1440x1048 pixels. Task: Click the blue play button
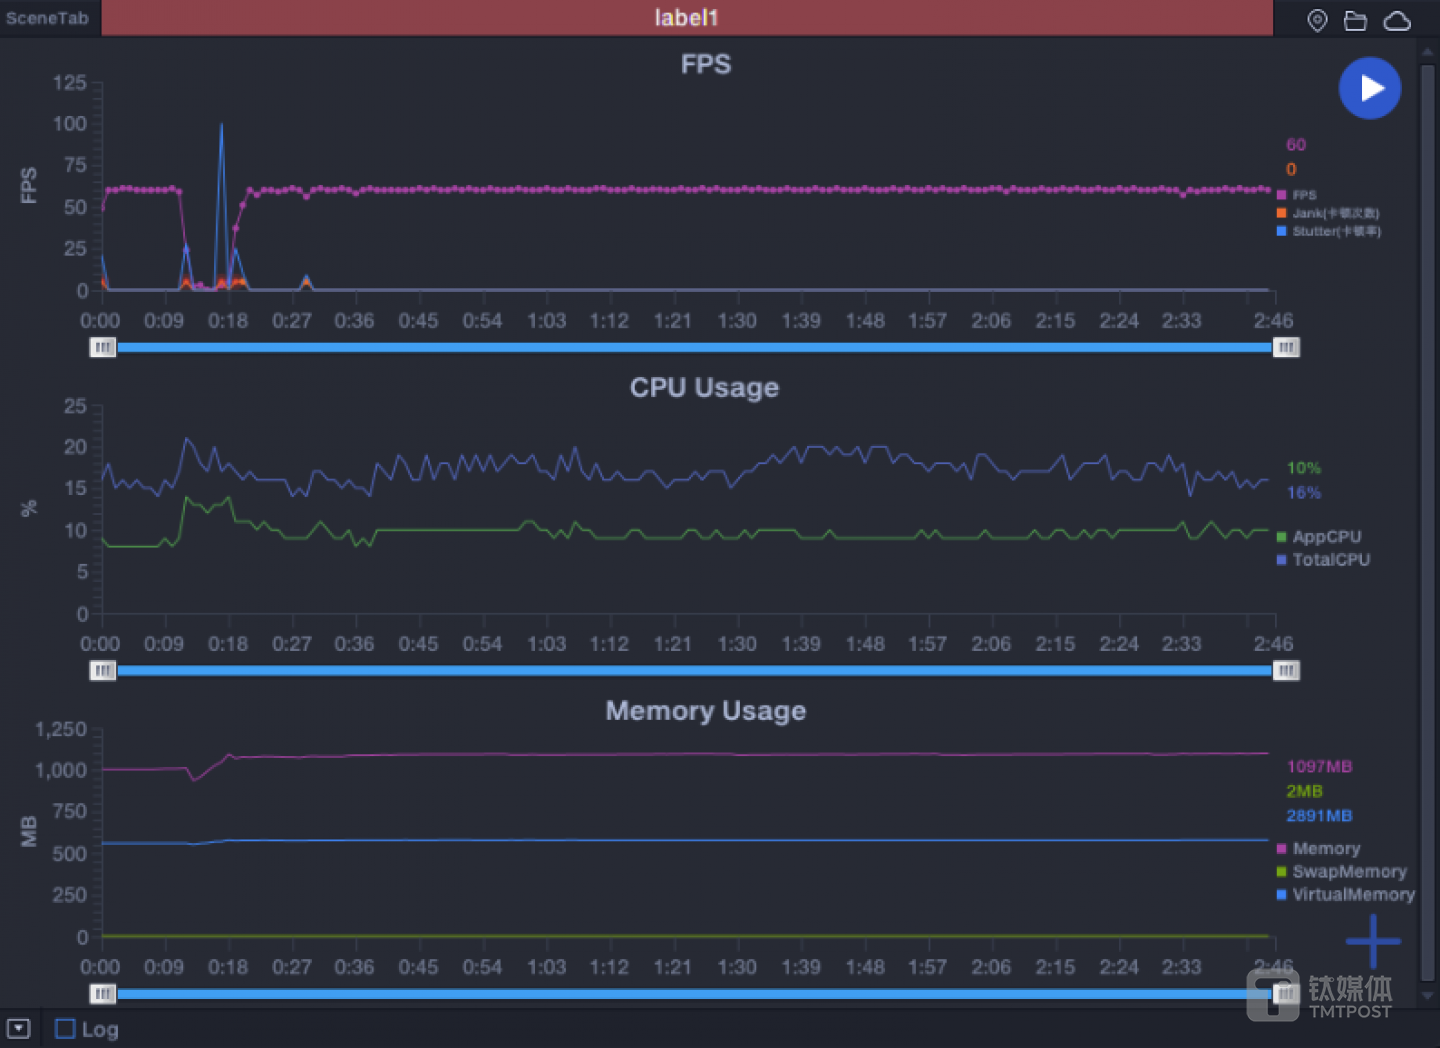(x=1369, y=88)
